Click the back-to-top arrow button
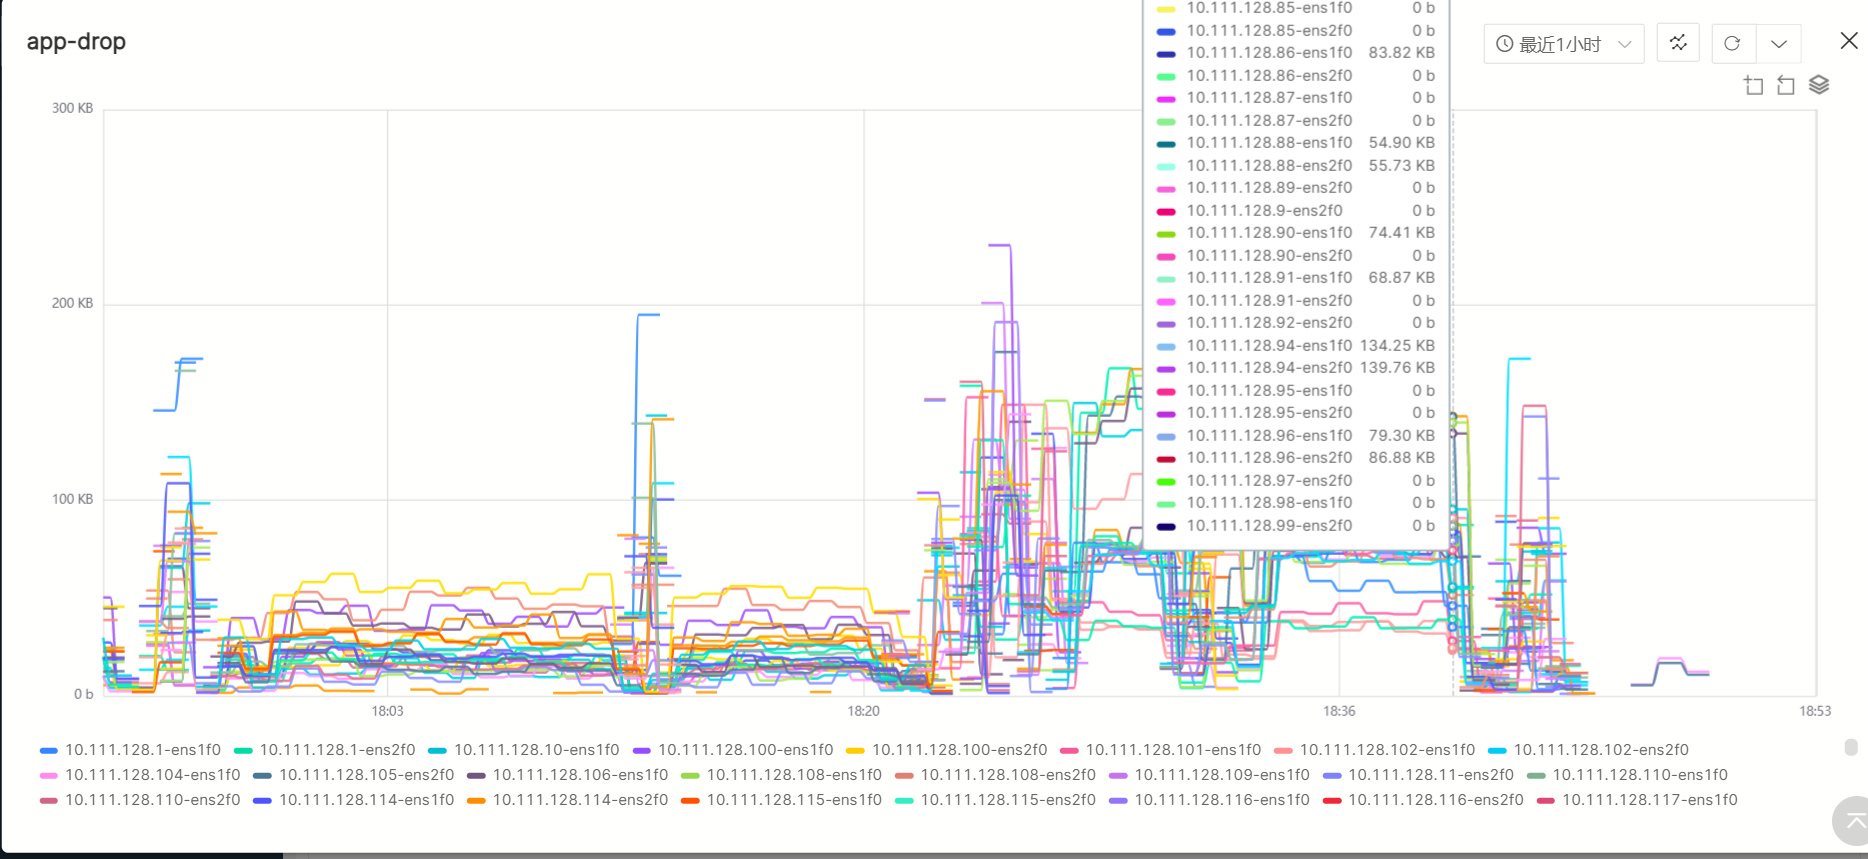 (1854, 821)
